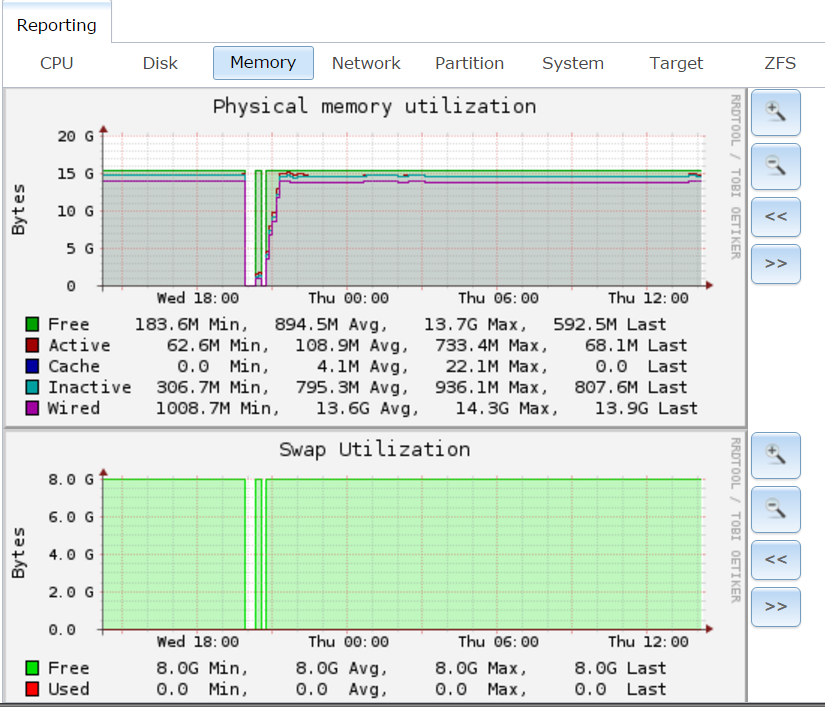Click the blue Cache legend swatch
The image size is (825, 707).
[x=32, y=366]
